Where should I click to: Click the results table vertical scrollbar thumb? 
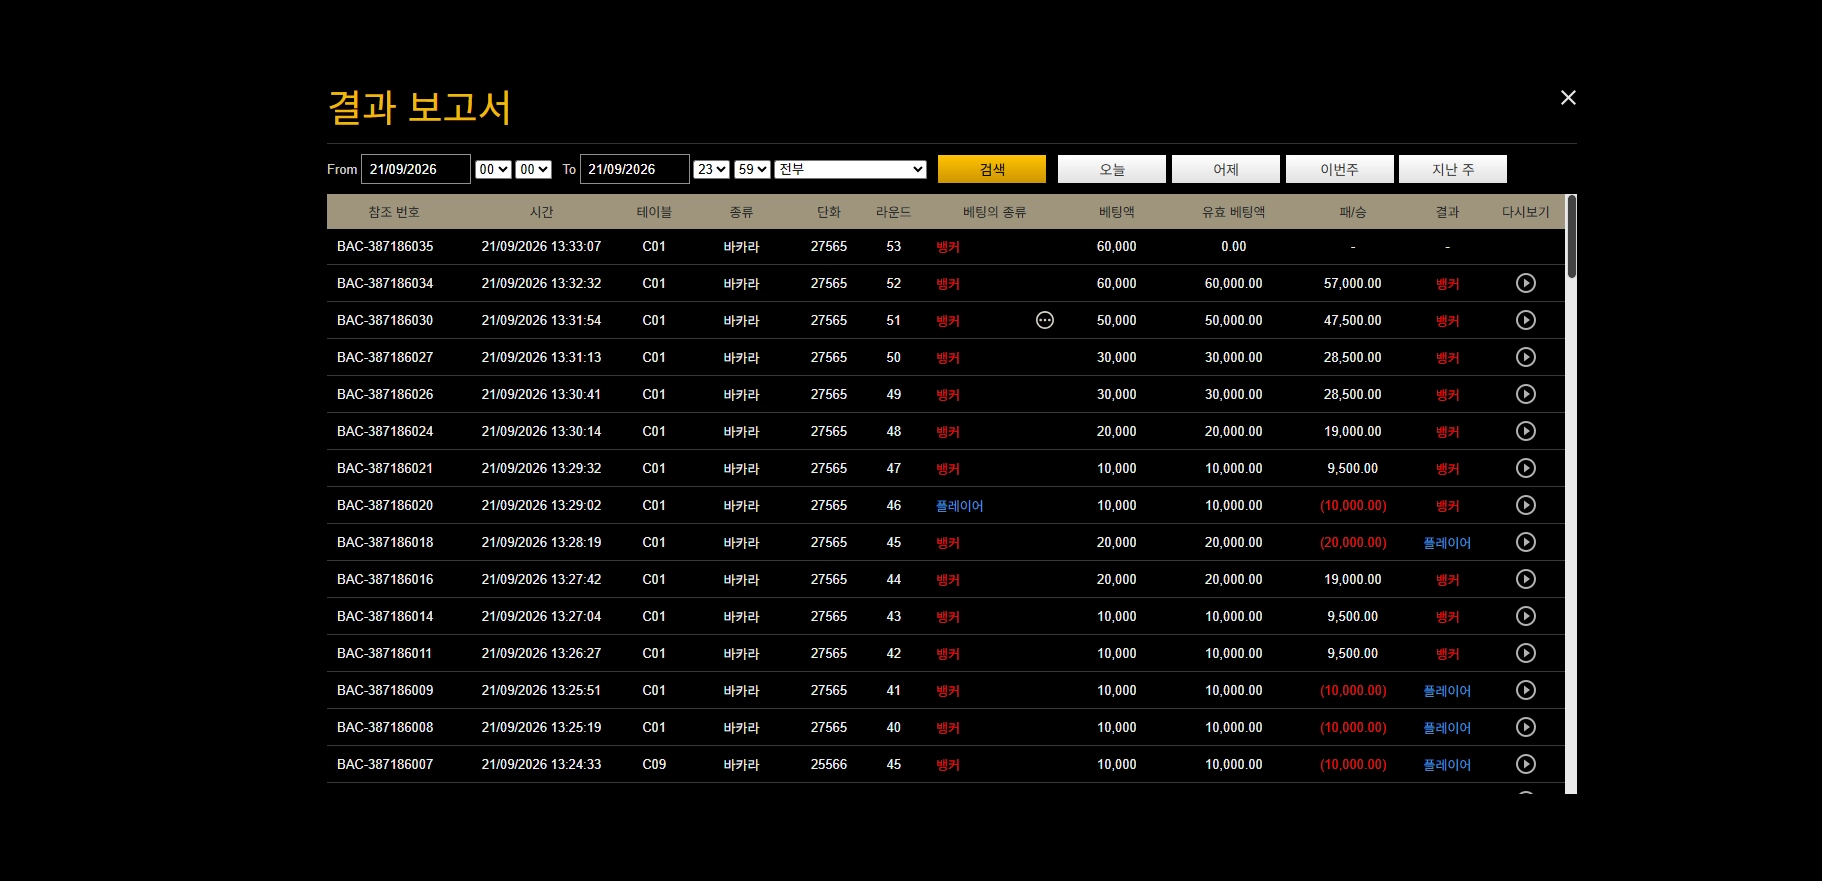tap(1572, 236)
